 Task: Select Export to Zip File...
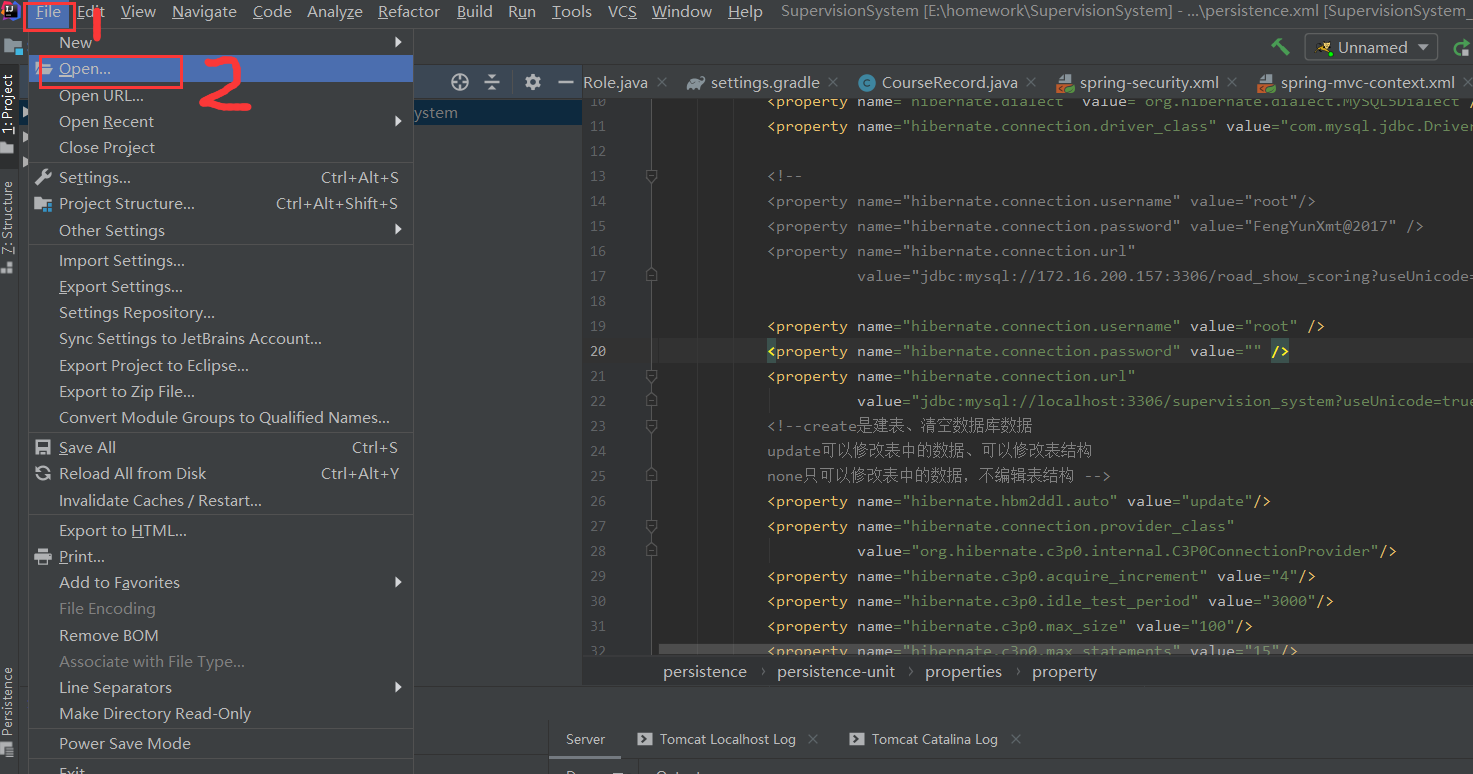coord(221,391)
